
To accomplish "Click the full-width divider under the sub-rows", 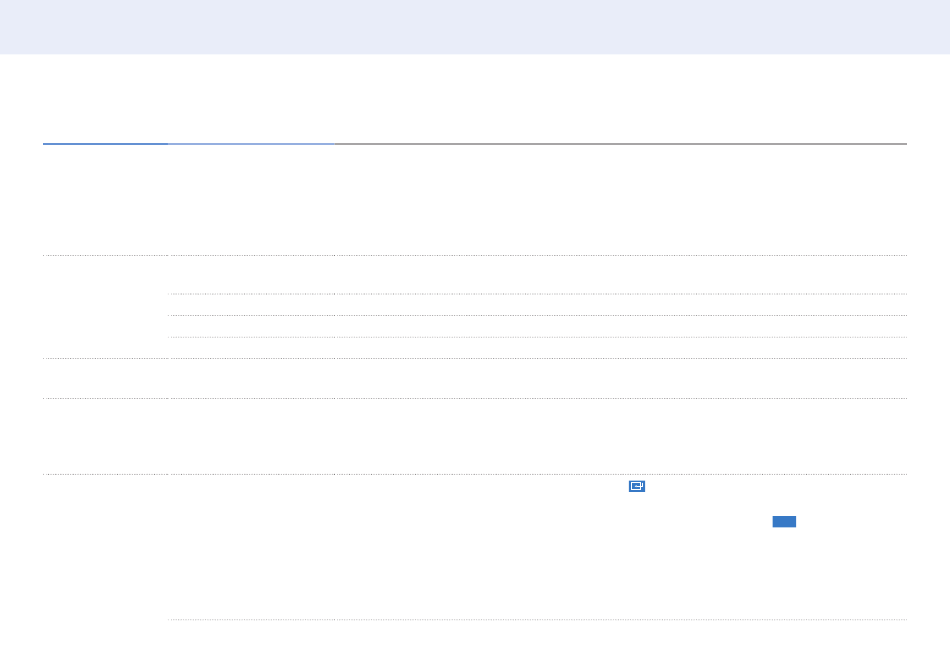I will click(x=475, y=359).
